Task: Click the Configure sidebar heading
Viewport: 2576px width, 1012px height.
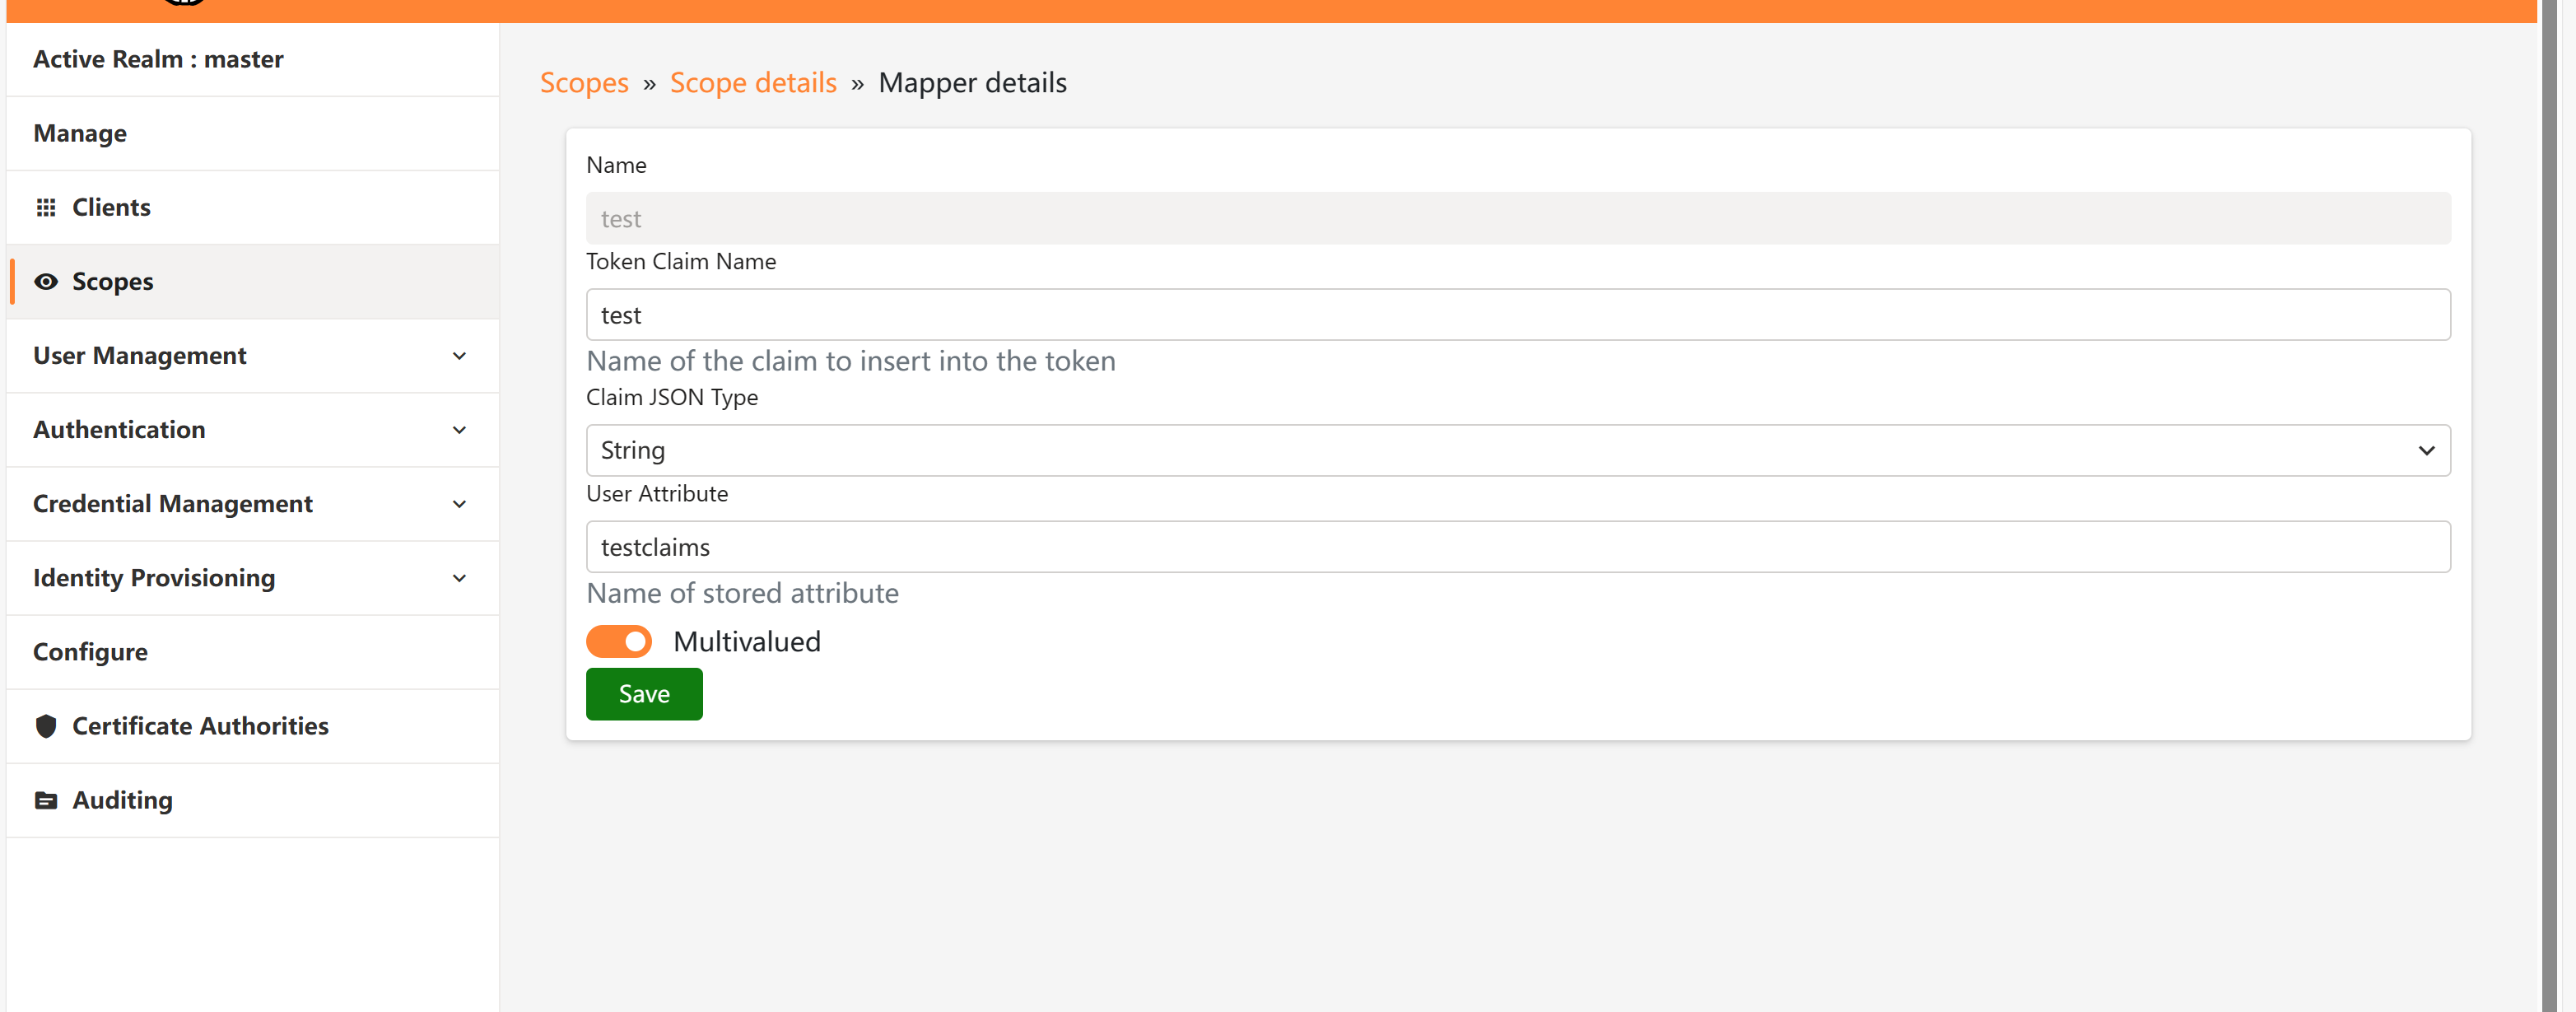Action: pyautogui.click(x=90, y=651)
